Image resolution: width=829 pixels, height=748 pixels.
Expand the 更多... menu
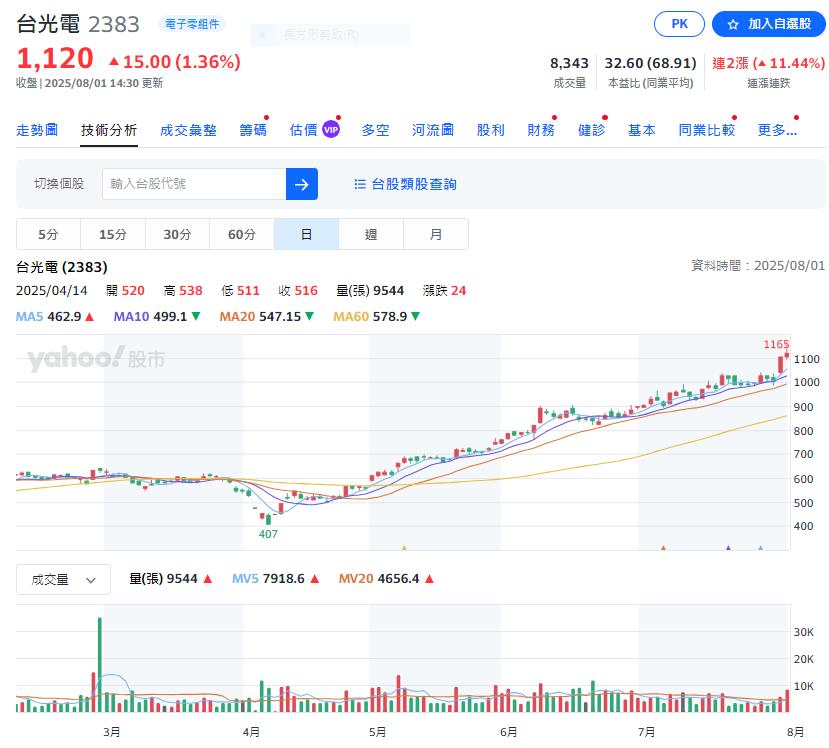click(777, 130)
